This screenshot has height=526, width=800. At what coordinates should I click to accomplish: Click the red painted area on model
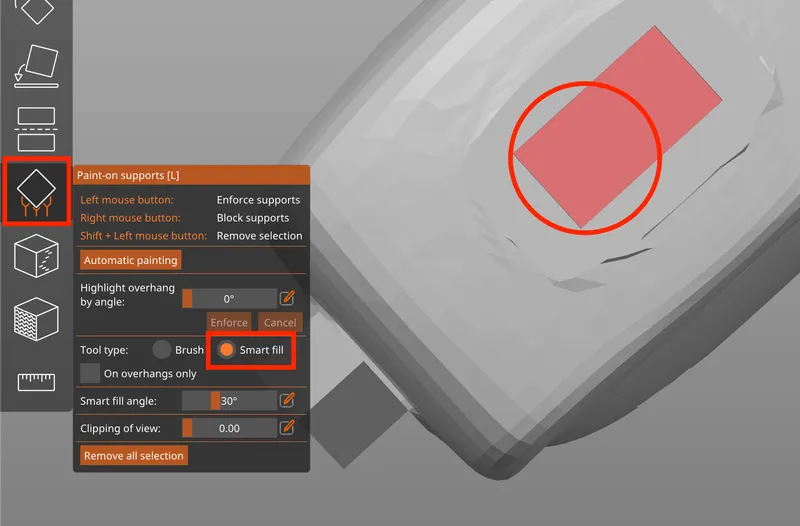(x=618, y=127)
